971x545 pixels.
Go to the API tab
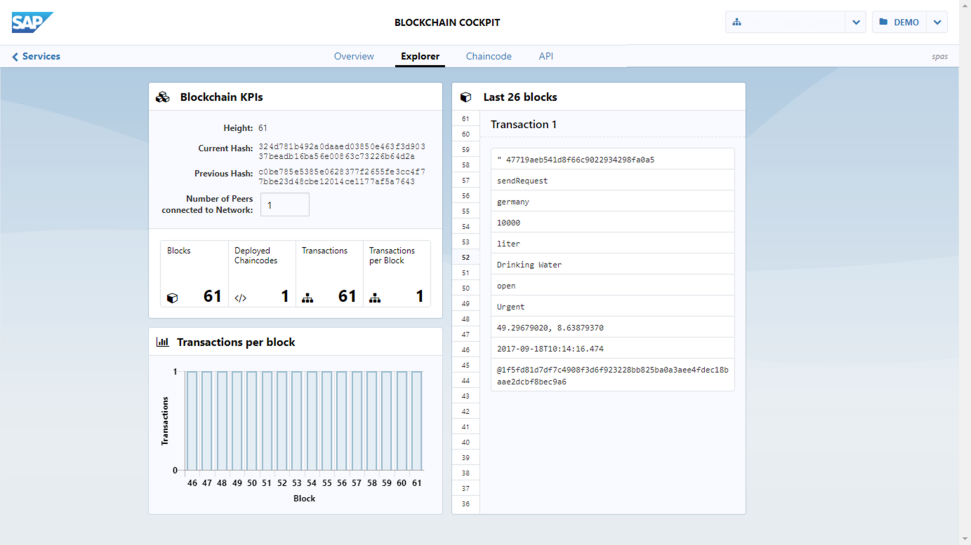(x=546, y=56)
